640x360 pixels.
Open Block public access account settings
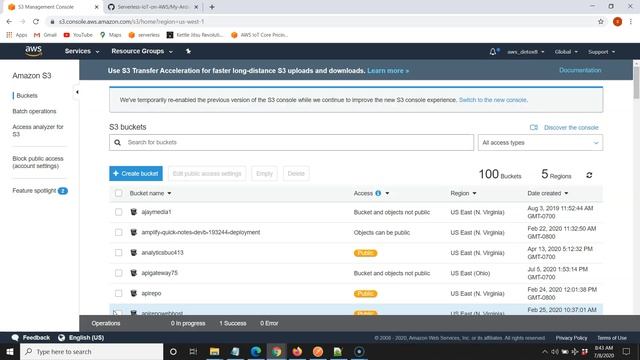point(38,162)
